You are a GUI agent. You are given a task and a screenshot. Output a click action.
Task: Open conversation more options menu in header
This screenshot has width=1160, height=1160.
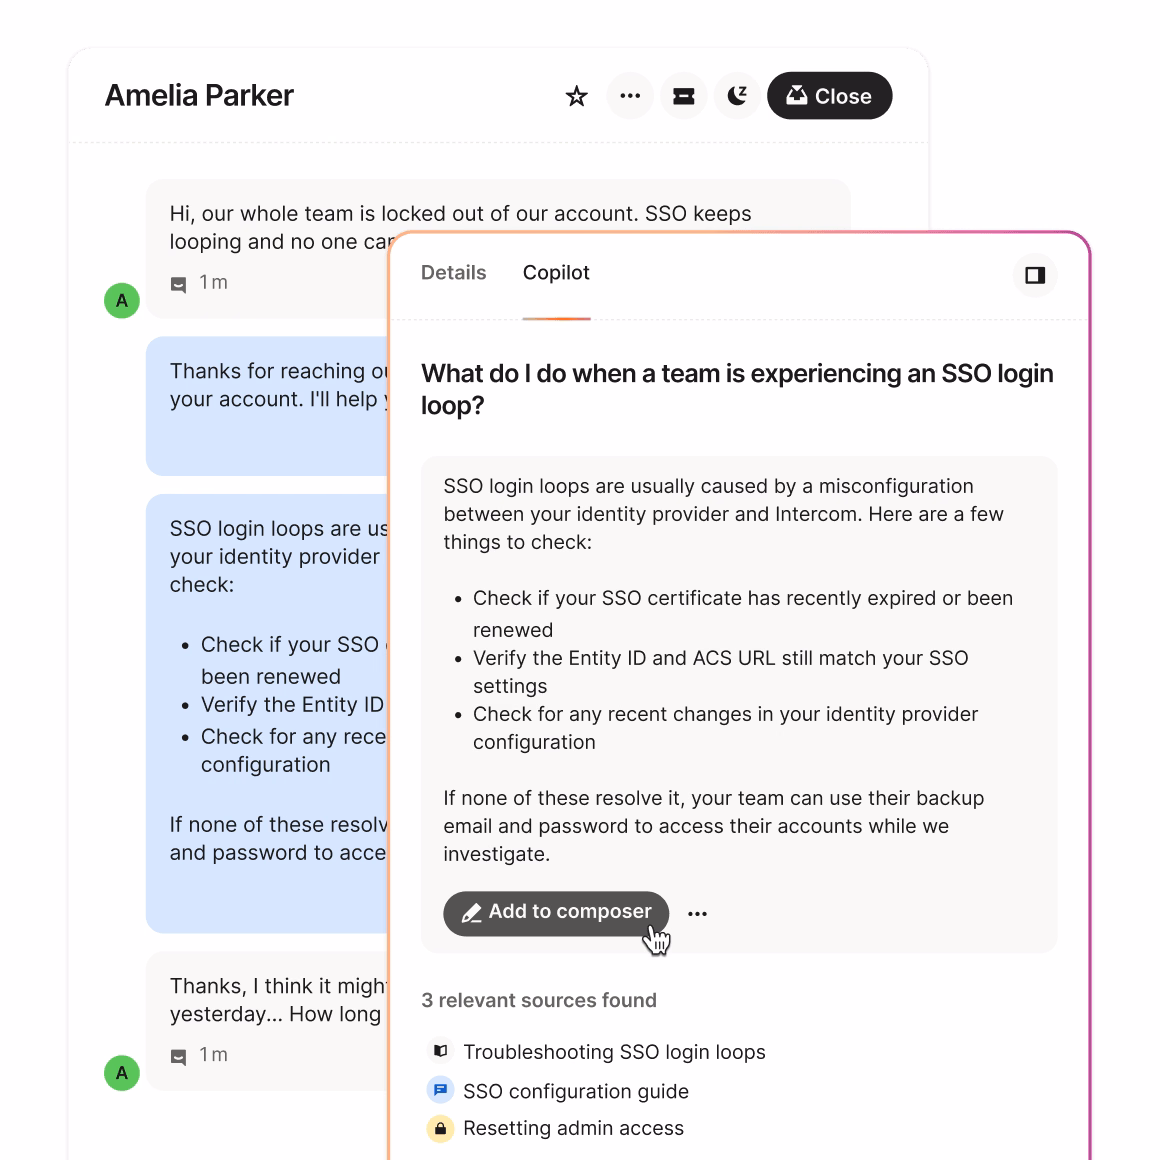[630, 96]
